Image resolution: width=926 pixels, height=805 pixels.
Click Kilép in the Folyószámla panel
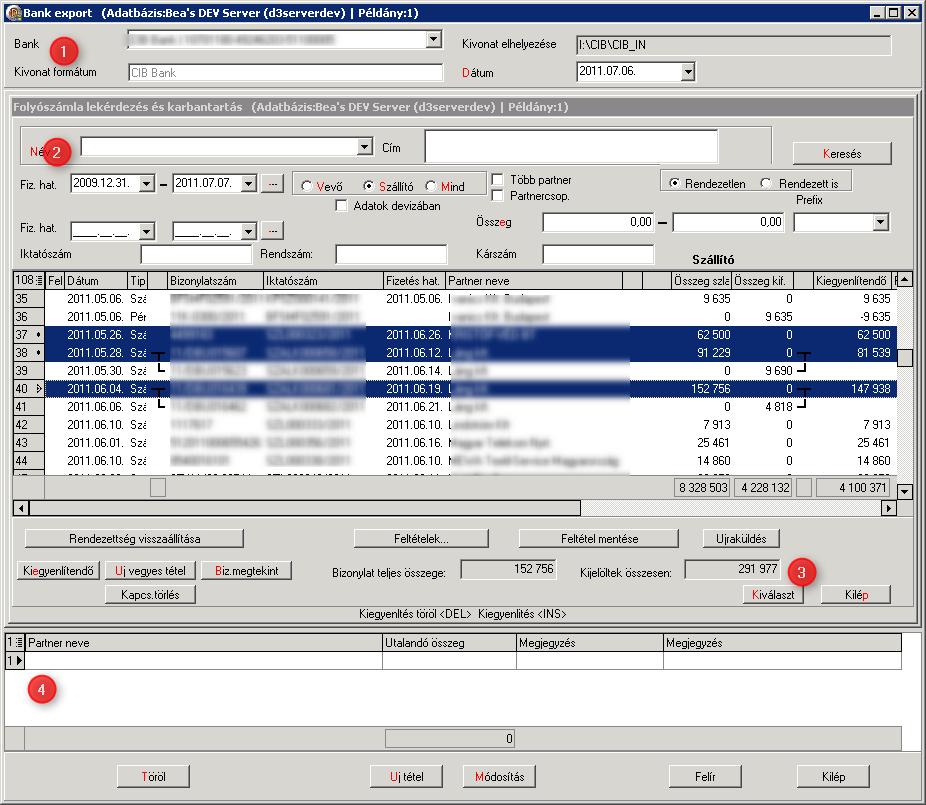coord(856,595)
